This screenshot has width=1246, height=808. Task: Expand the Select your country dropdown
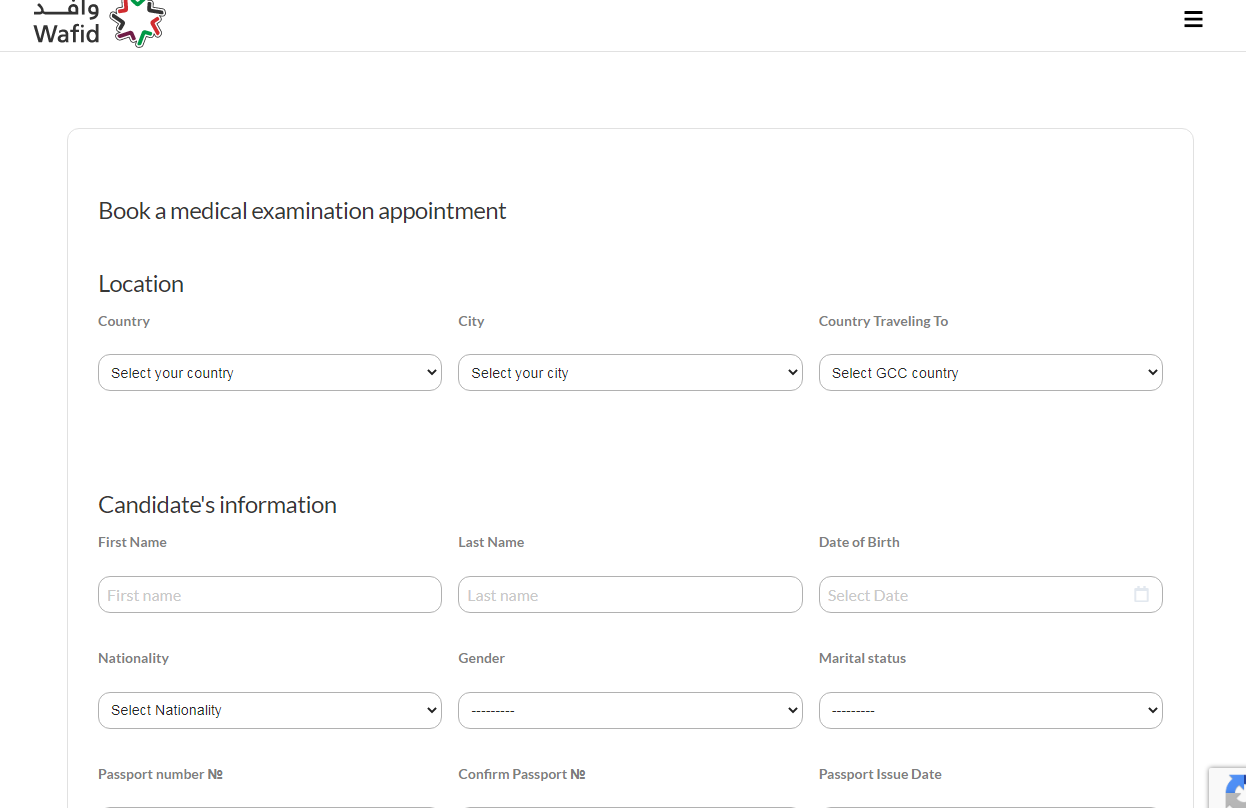point(270,373)
